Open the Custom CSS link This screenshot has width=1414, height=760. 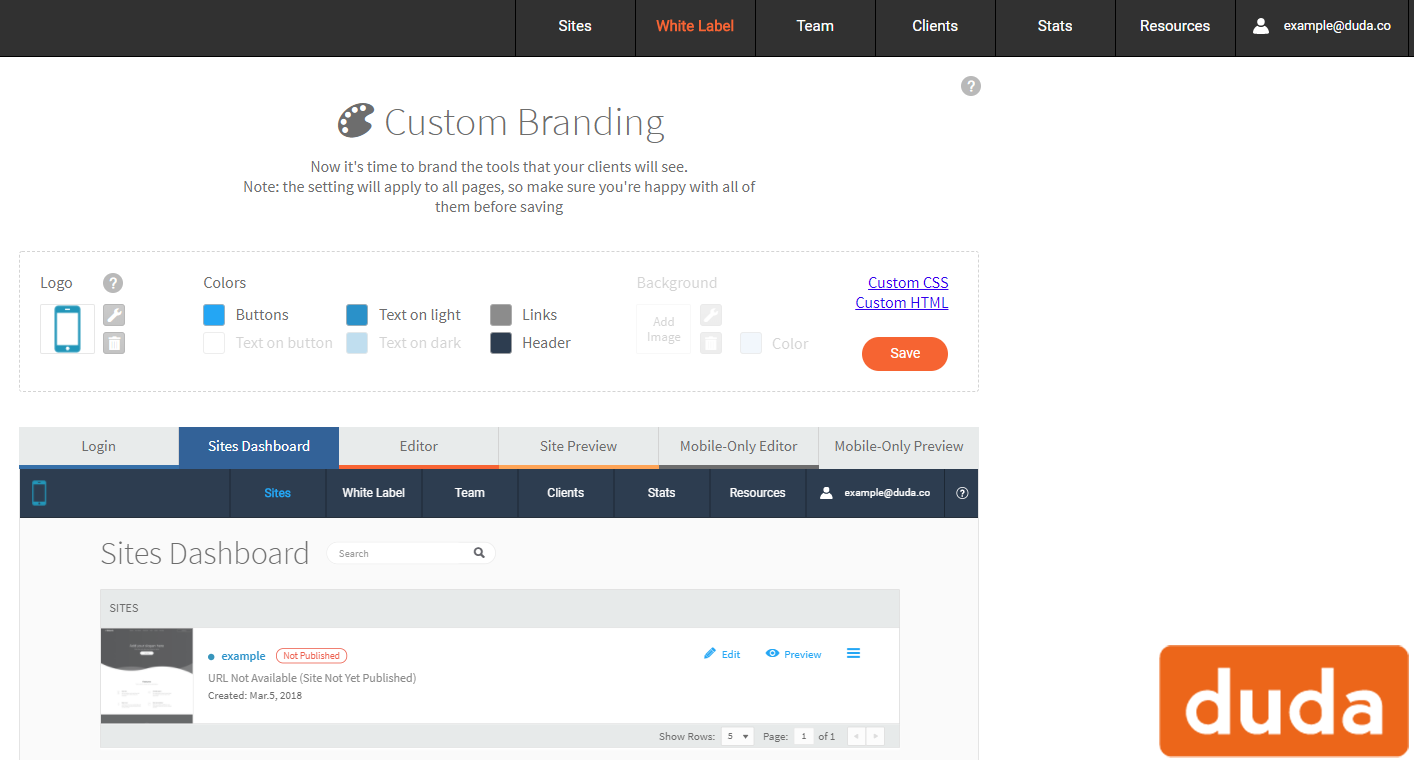click(908, 283)
